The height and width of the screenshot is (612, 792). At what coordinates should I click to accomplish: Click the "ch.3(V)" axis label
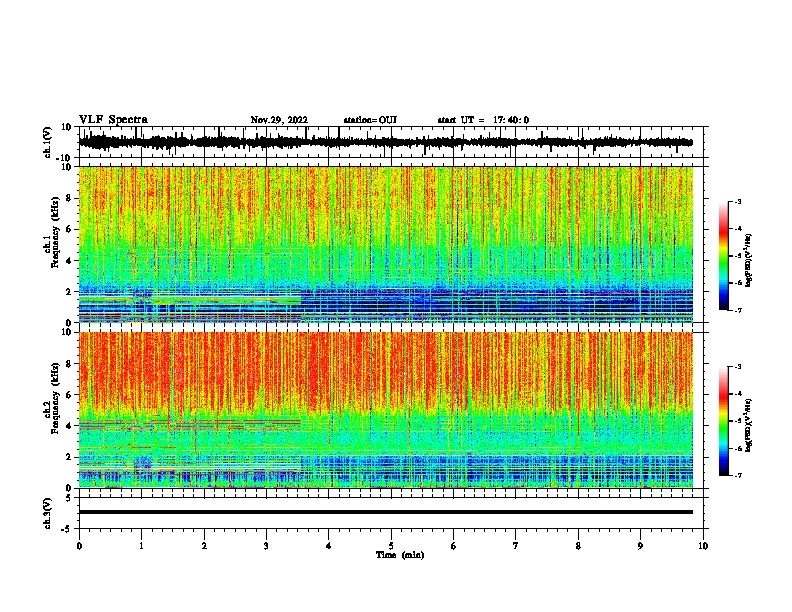tap(48, 513)
